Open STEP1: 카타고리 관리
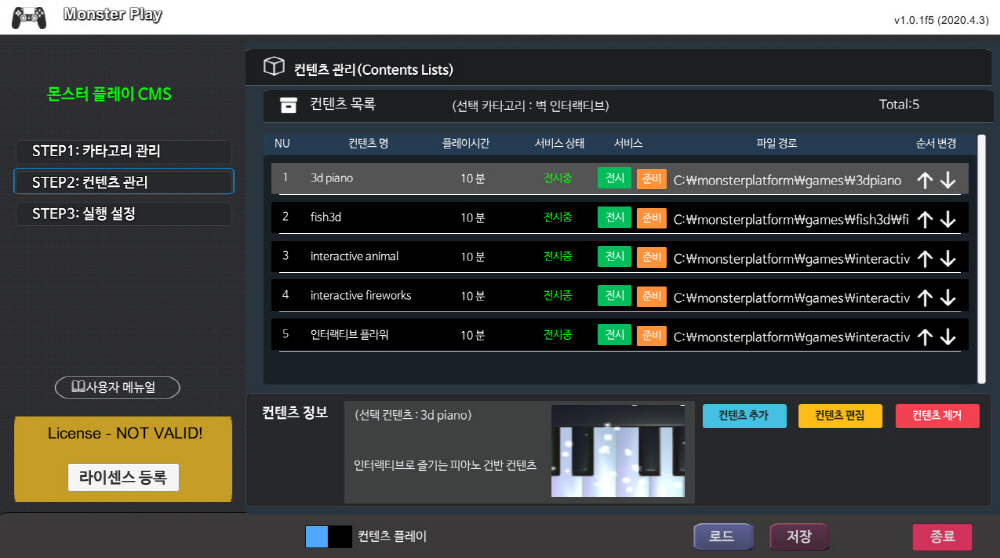This screenshot has width=1000, height=558. click(124, 151)
